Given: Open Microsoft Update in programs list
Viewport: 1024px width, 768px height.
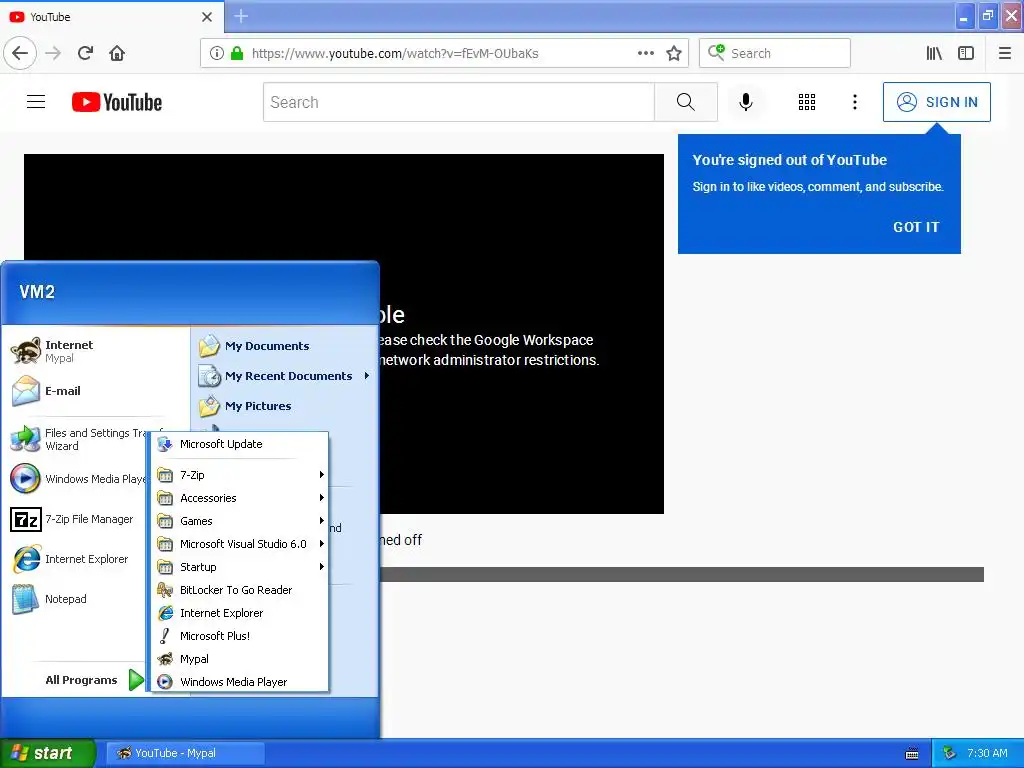Looking at the screenshot, I should pos(240,444).
